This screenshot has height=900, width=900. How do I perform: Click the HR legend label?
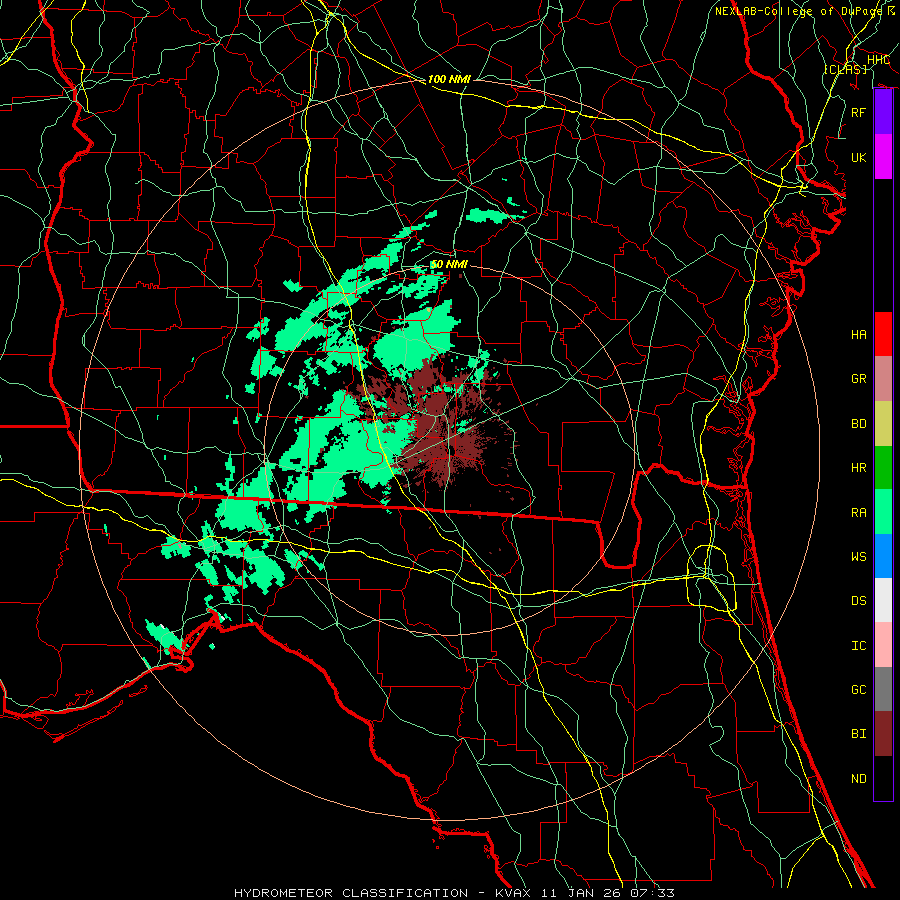[x=858, y=468]
